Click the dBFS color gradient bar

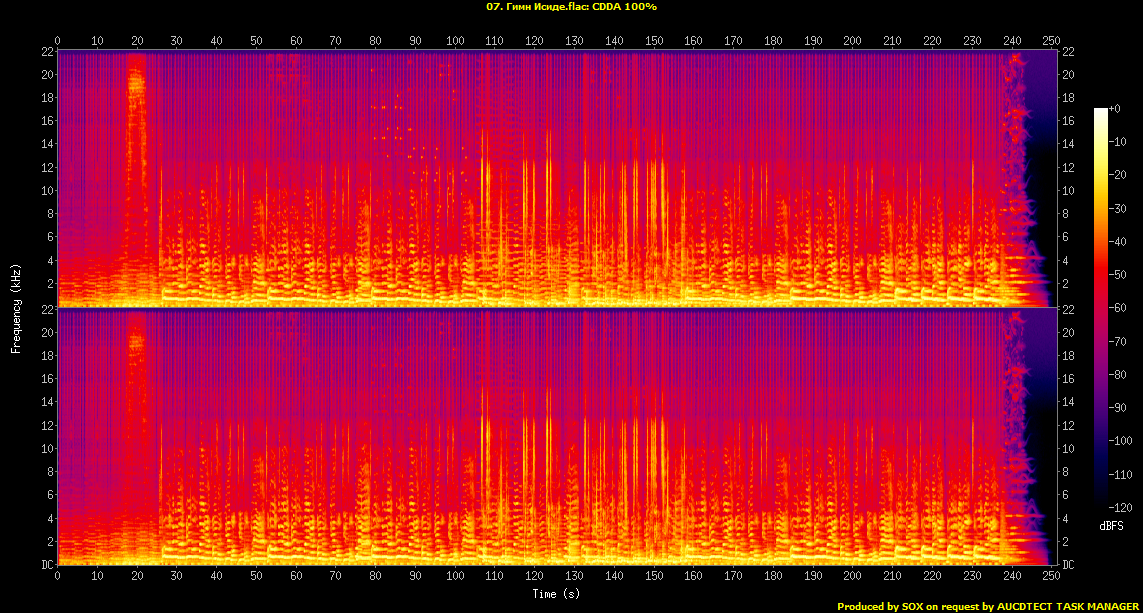tap(1101, 310)
